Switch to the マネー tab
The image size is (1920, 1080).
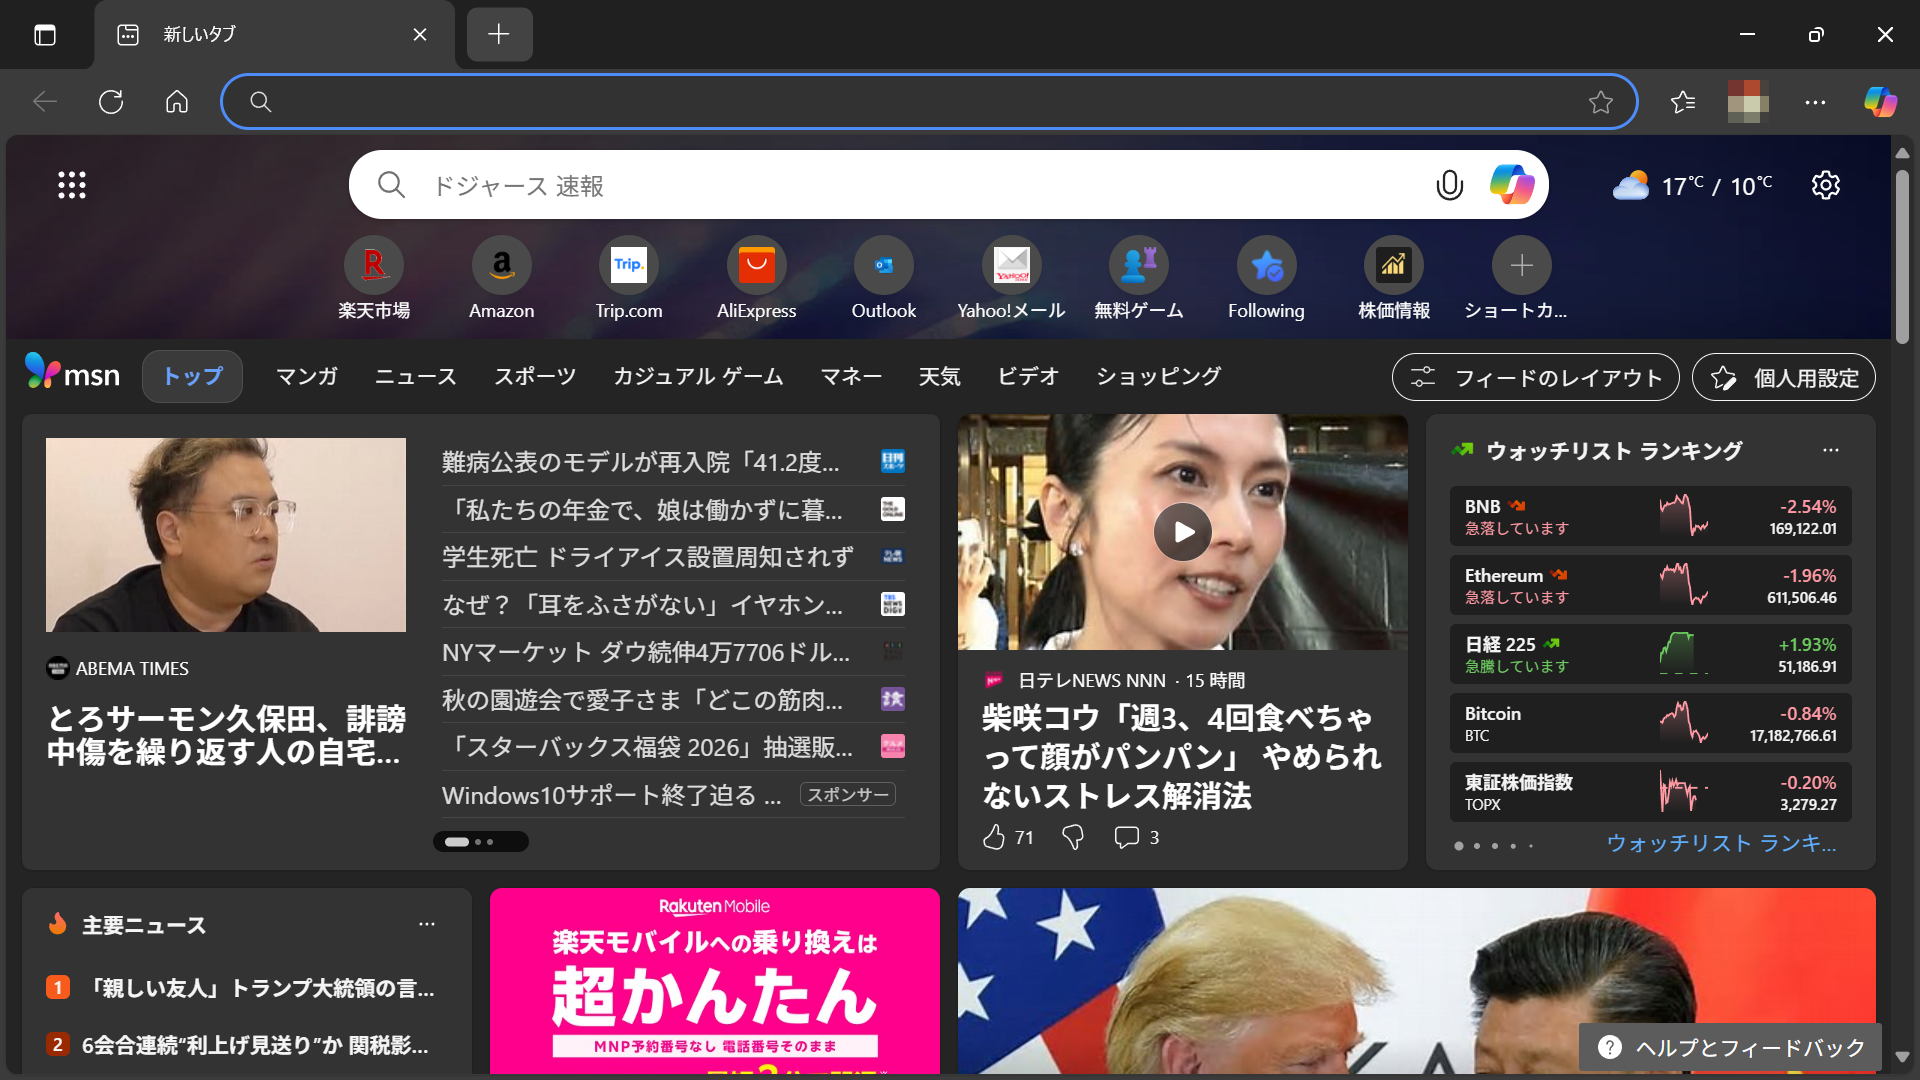pyautogui.click(x=851, y=376)
